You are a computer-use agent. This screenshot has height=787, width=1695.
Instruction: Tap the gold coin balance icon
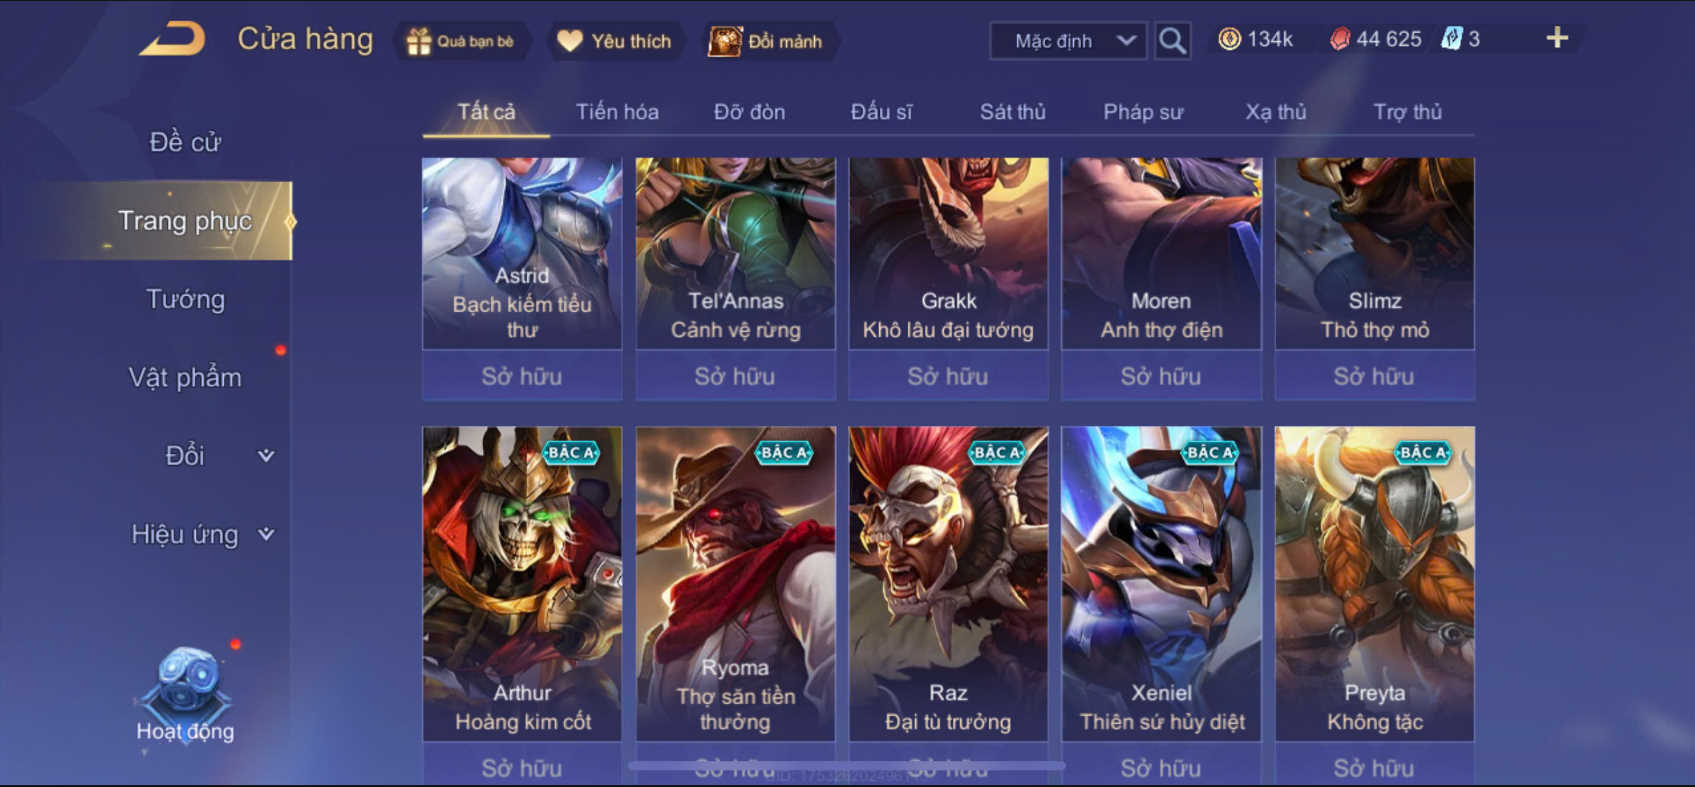(x=1230, y=39)
